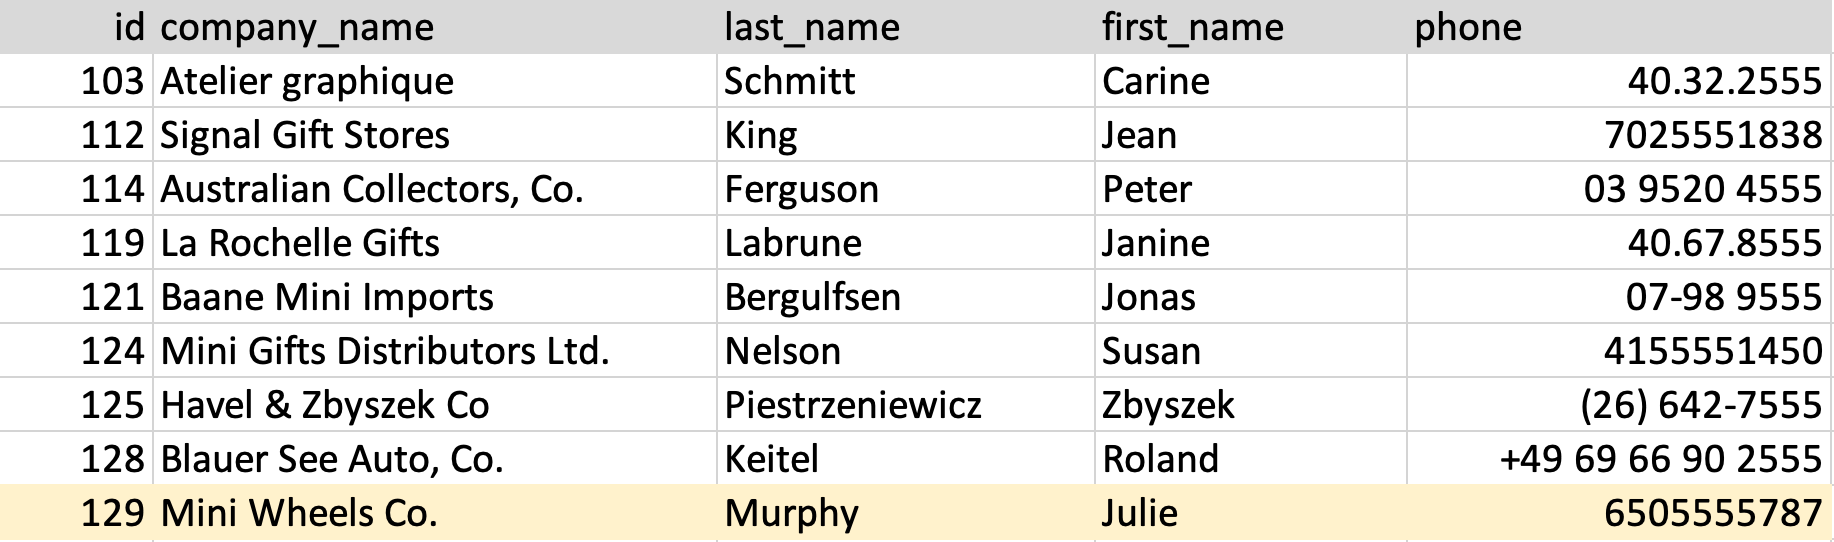The image size is (1834, 542).
Task: Click first name Janine cell
Action: tap(1155, 243)
